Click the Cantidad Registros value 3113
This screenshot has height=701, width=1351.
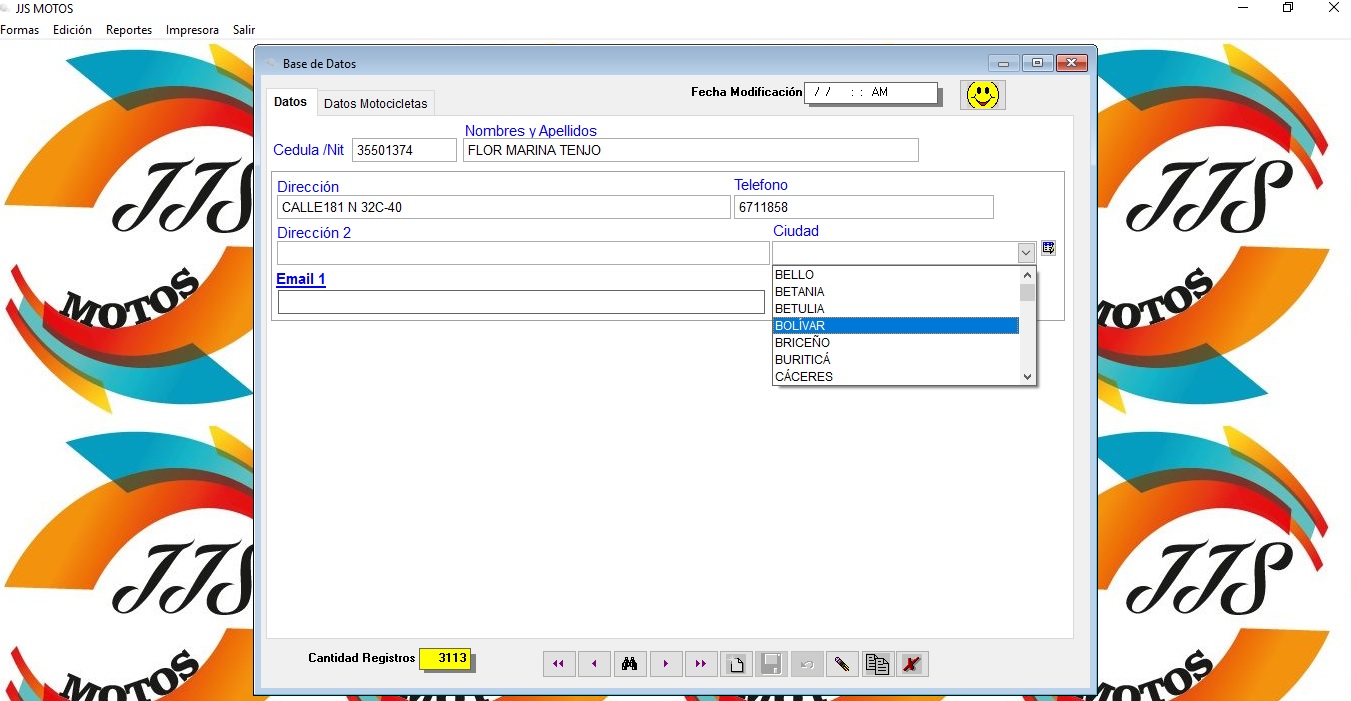[445, 658]
